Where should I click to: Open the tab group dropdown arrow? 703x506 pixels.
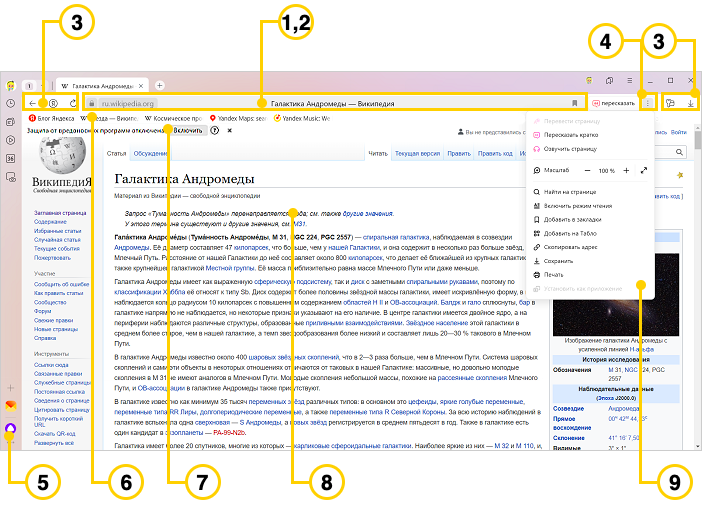(42, 86)
